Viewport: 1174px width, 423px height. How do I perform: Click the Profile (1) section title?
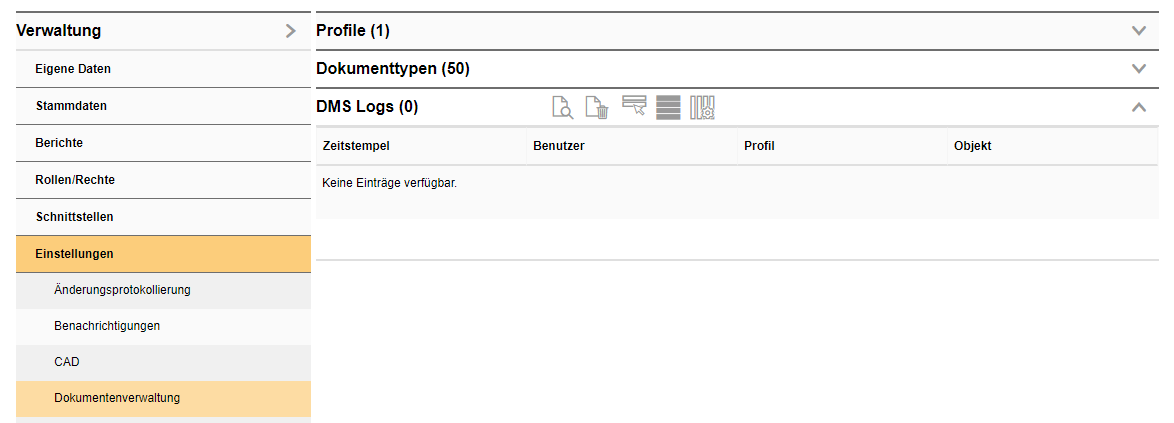353,31
